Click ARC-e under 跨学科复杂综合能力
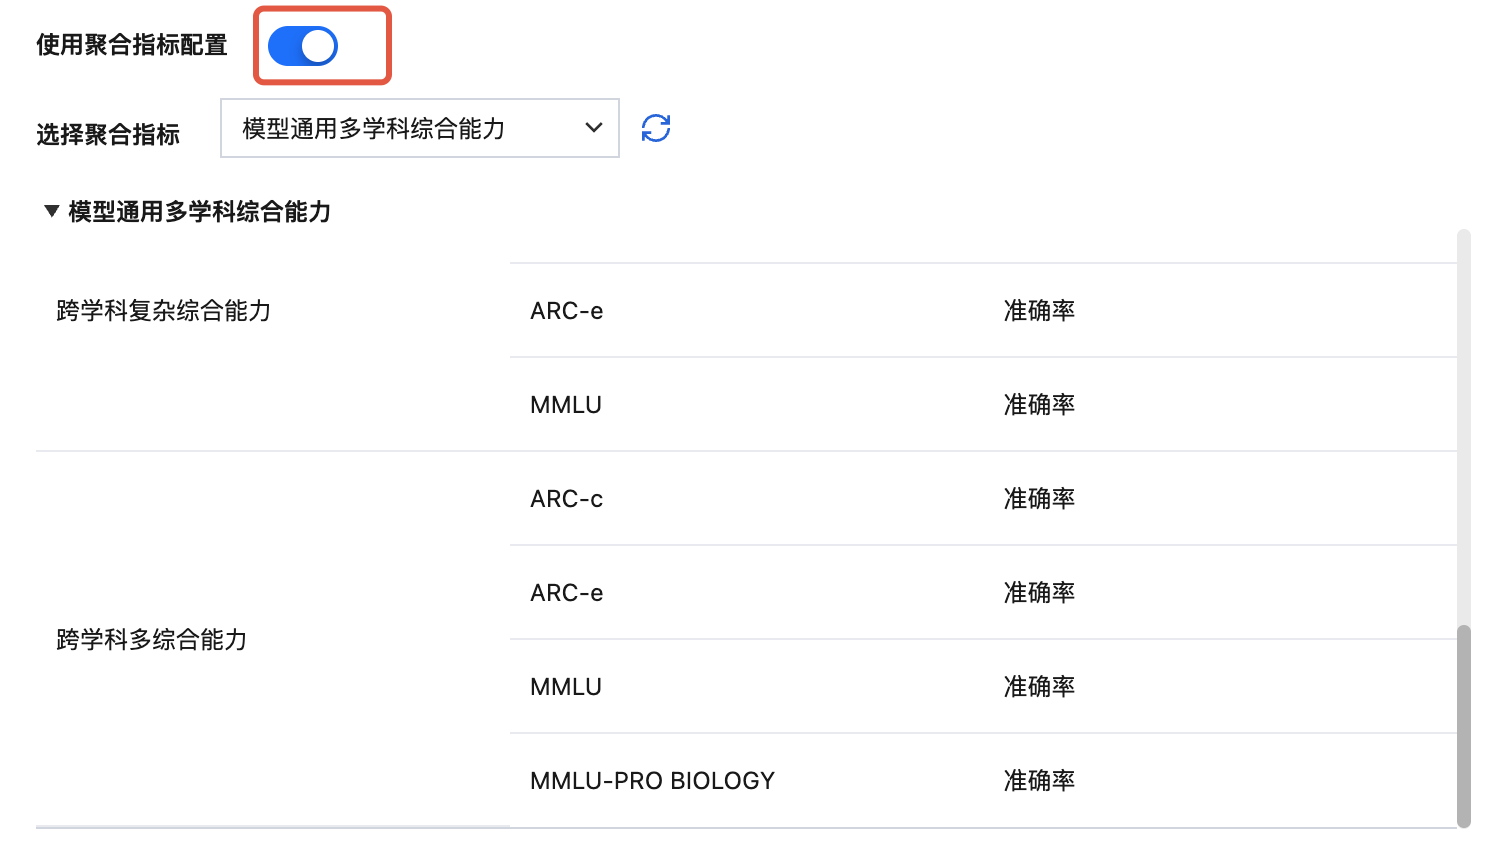This screenshot has height=848, width=1498. (x=567, y=311)
